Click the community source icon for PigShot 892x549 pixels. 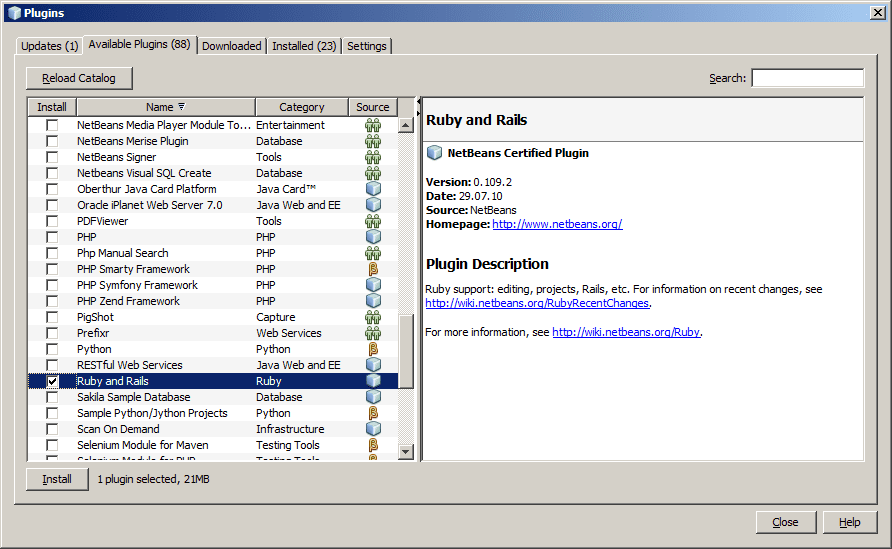point(373,317)
